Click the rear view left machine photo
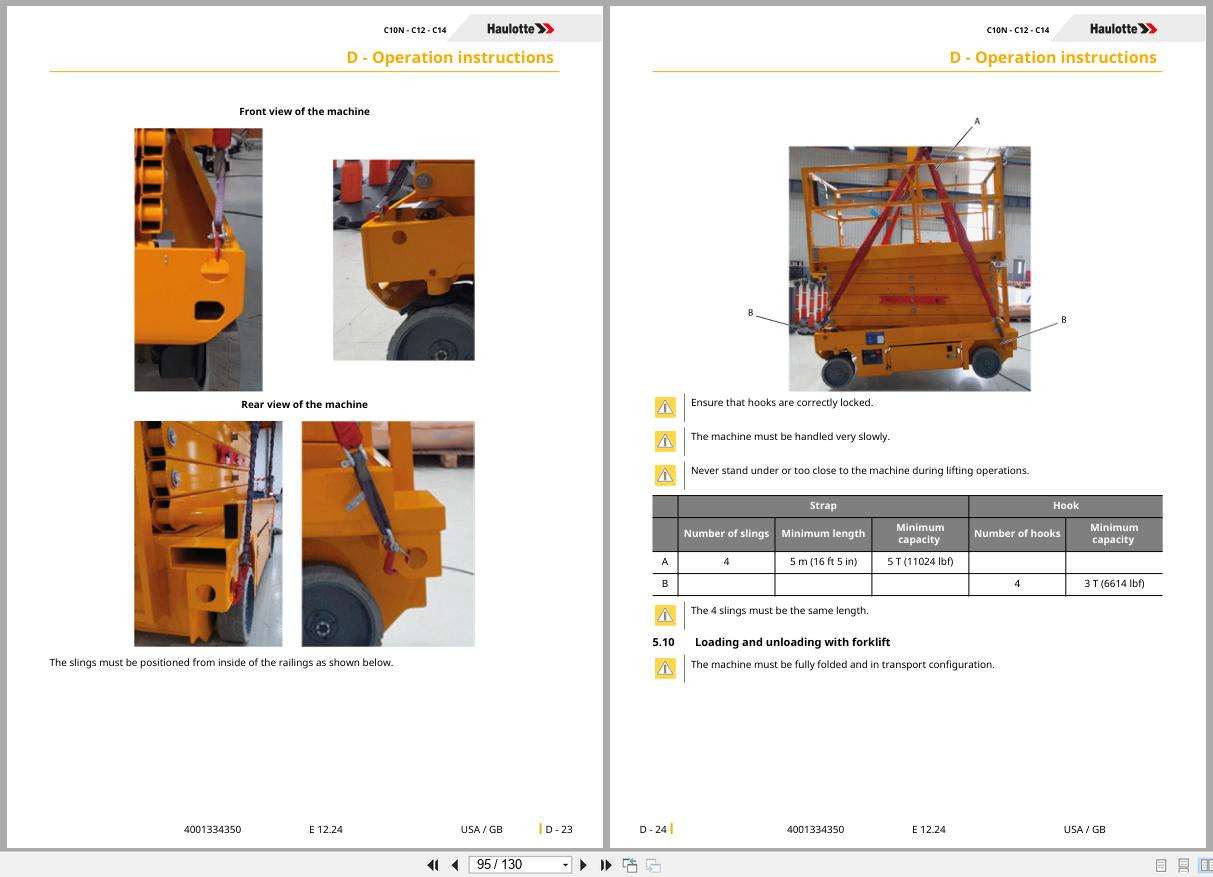This screenshot has height=877, width=1213. coord(208,533)
